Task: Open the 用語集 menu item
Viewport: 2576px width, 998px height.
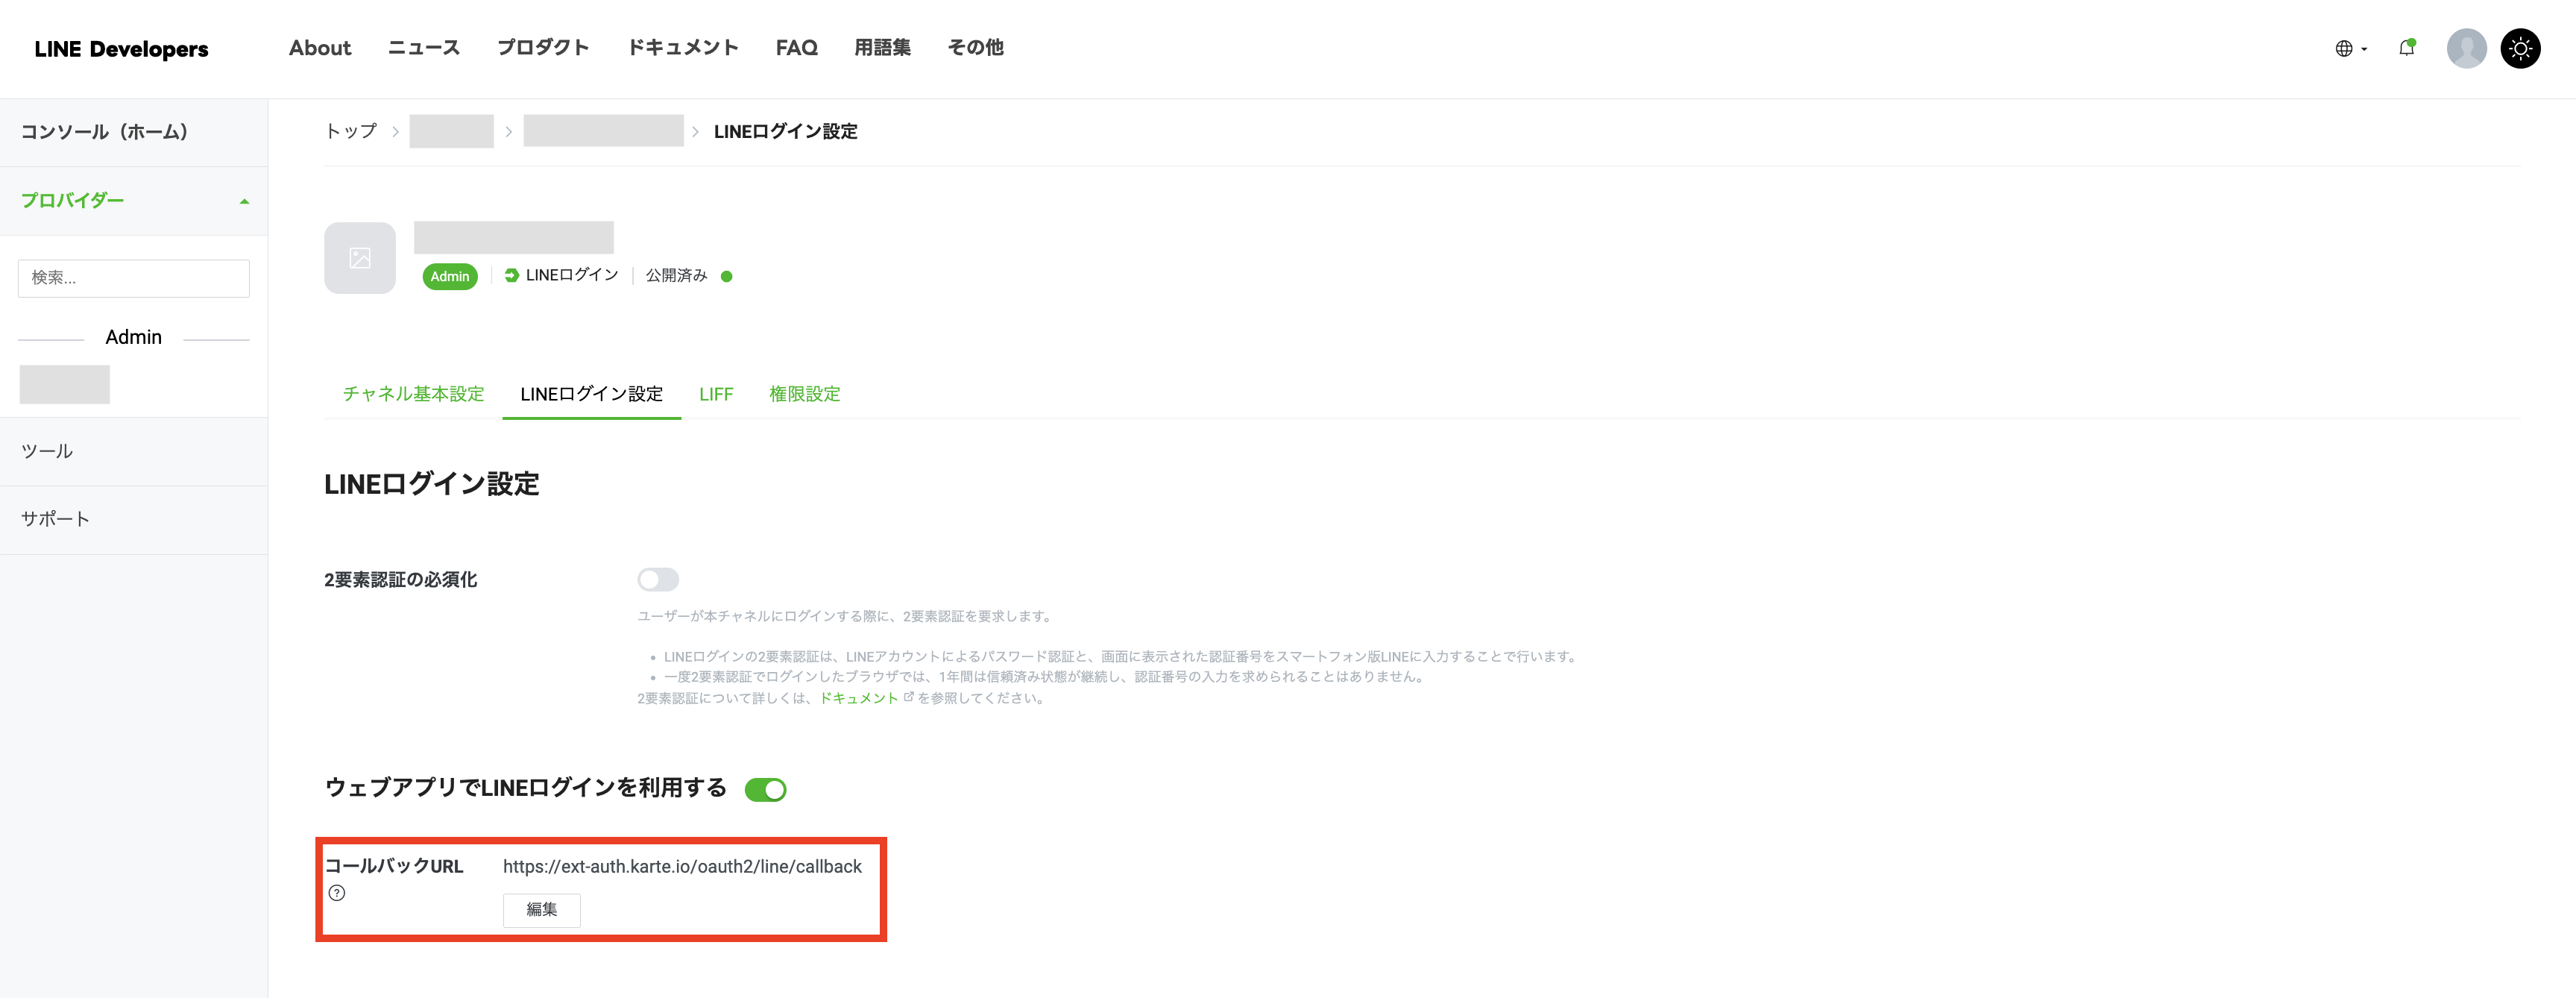Action: tap(883, 48)
